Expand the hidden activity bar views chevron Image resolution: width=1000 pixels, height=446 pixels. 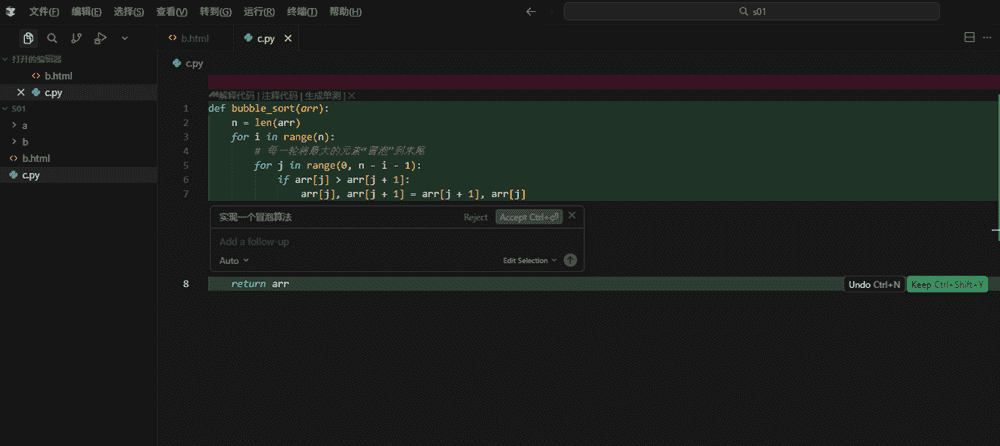[x=125, y=38]
